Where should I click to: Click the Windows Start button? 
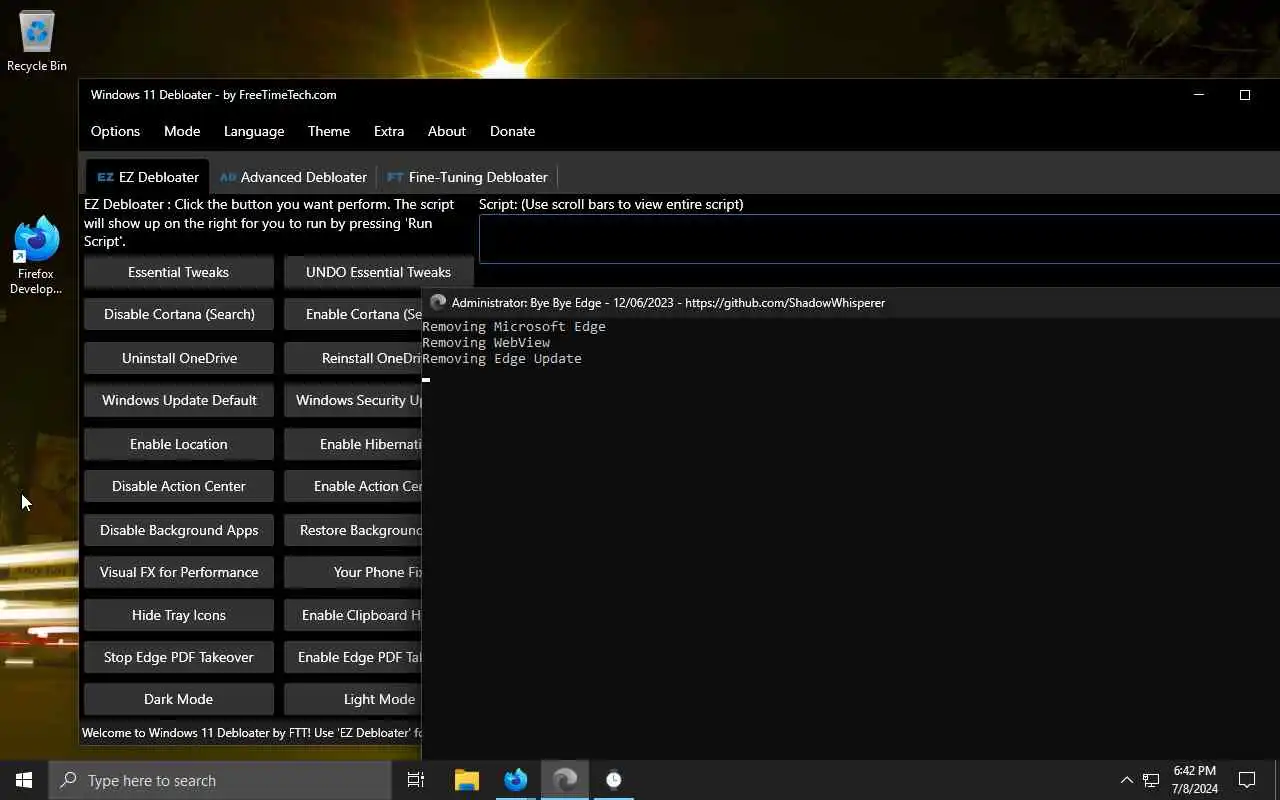point(24,780)
